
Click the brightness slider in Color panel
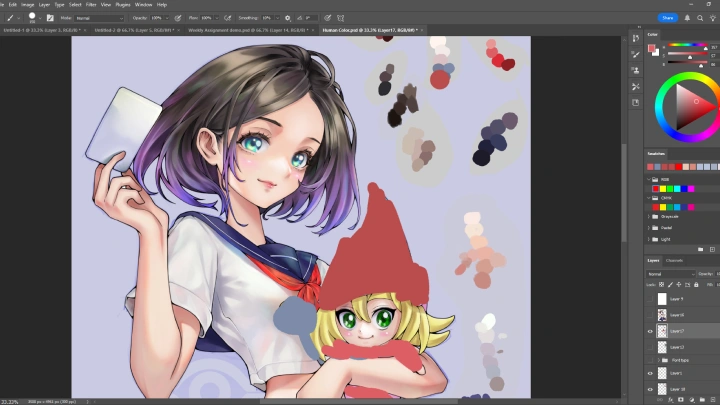point(687,62)
